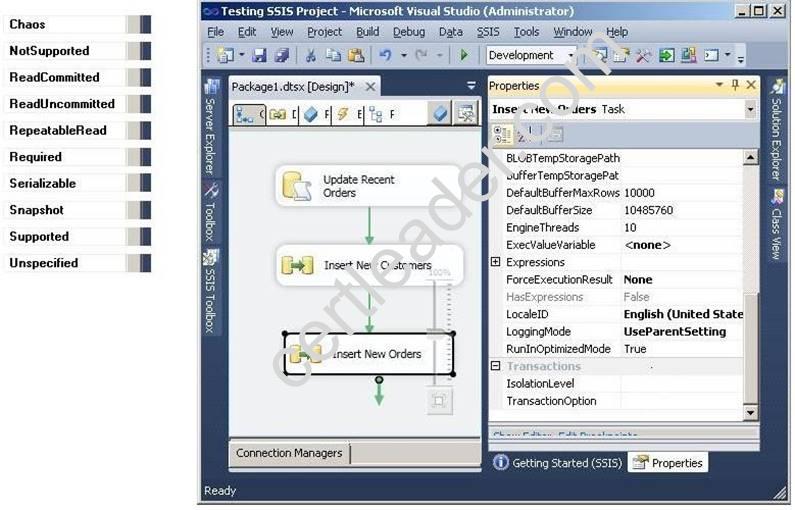The image size is (795, 510).
Task: Open the Build menu
Action: 368,32
